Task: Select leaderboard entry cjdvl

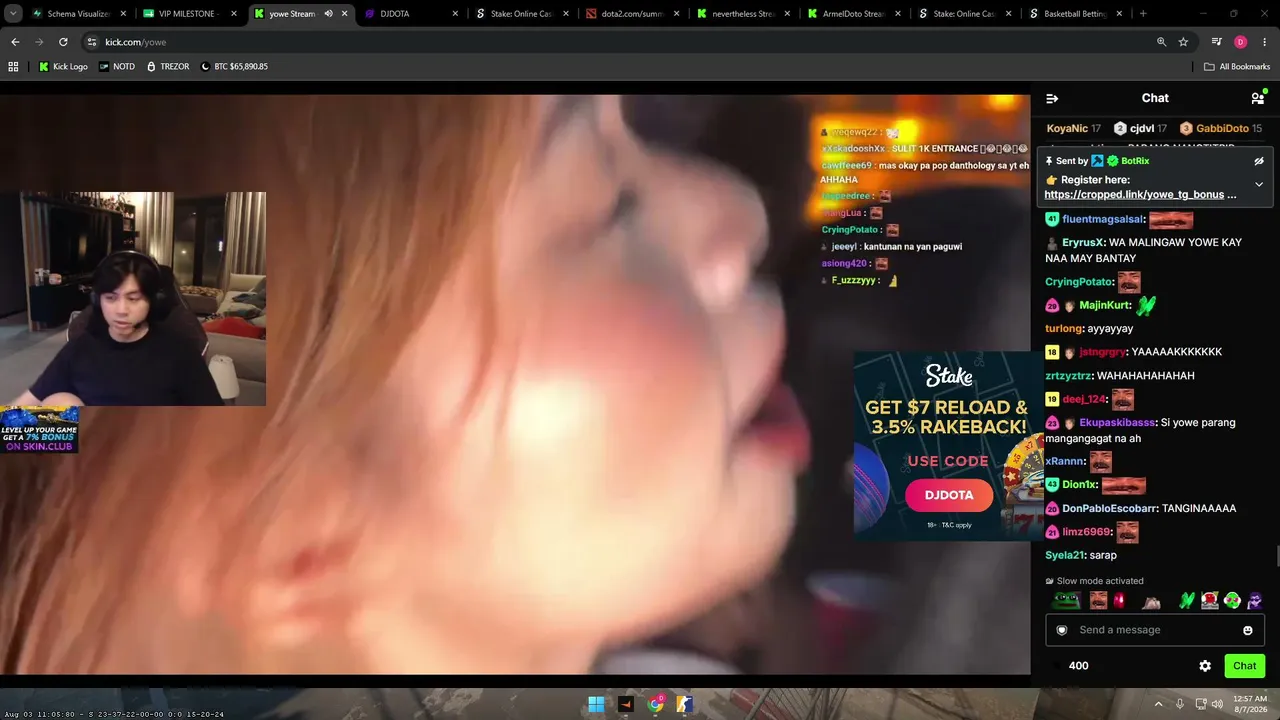Action: pos(1142,129)
